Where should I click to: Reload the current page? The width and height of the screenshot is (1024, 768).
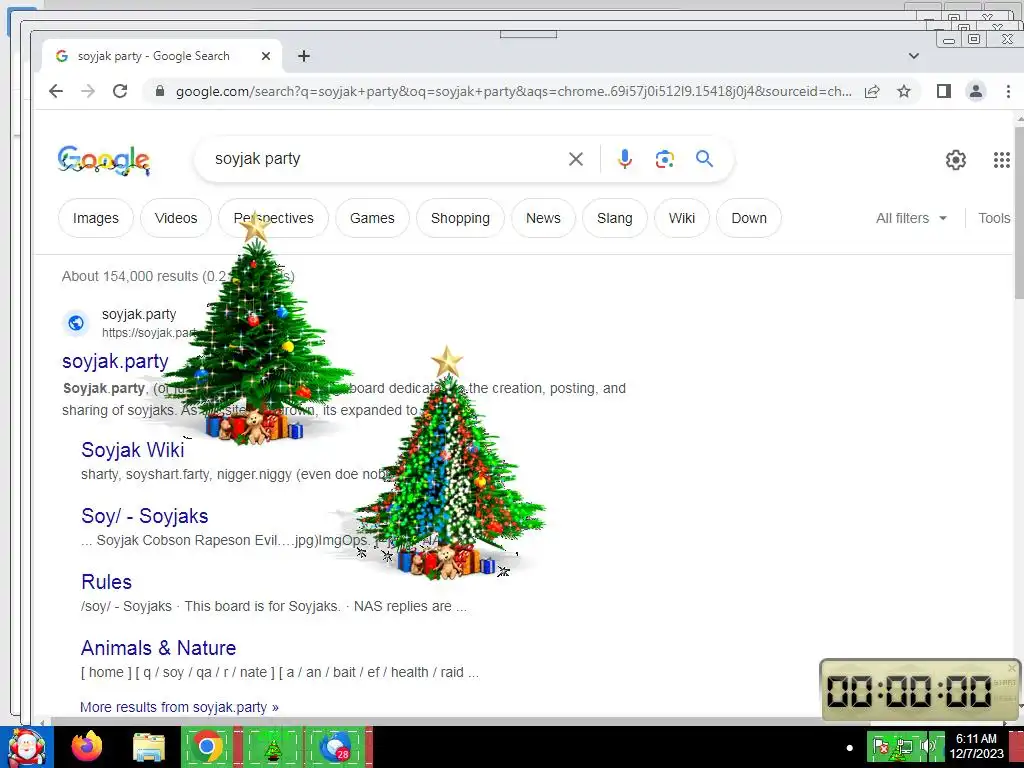[x=120, y=91]
